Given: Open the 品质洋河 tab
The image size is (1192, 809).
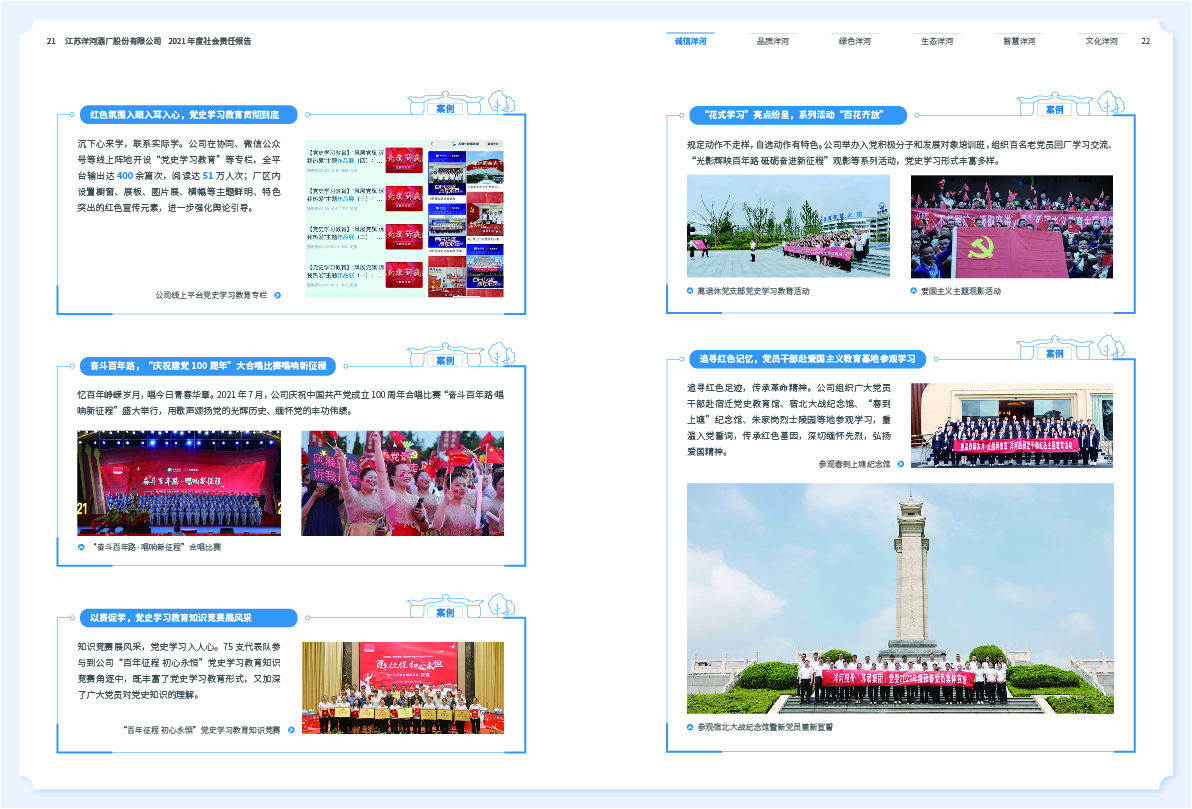Looking at the screenshot, I should click(772, 41).
